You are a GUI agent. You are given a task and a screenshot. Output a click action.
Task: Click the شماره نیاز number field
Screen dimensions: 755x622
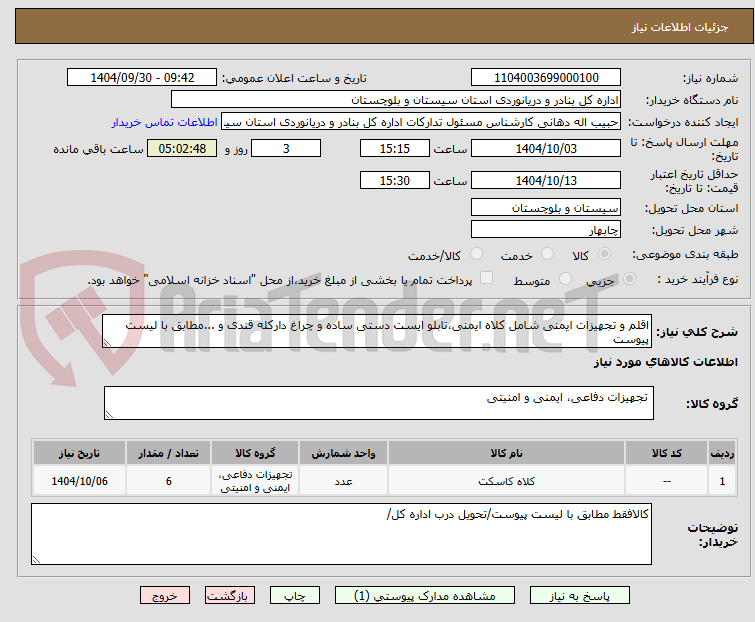(546, 78)
